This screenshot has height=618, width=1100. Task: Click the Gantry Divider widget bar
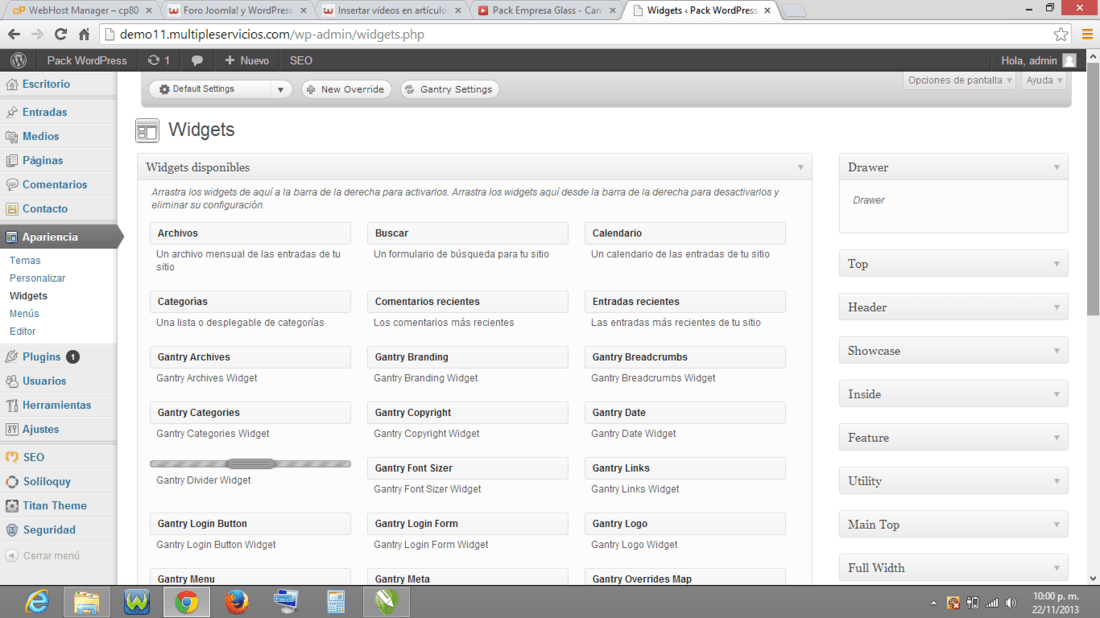250,464
